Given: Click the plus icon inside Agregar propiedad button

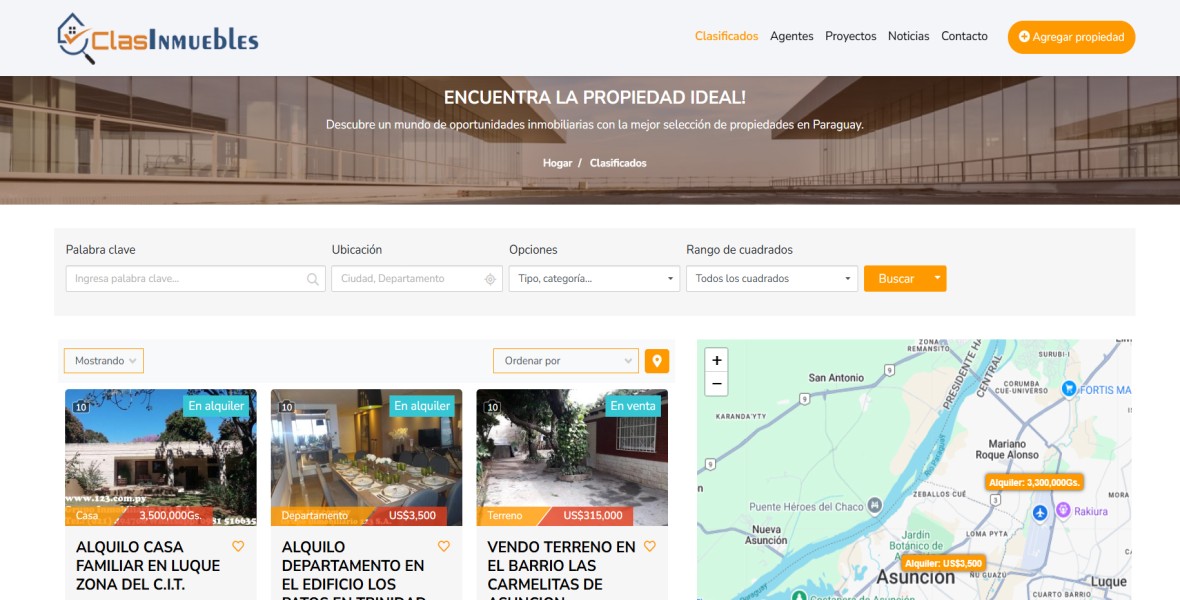Looking at the screenshot, I should (1024, 36).
